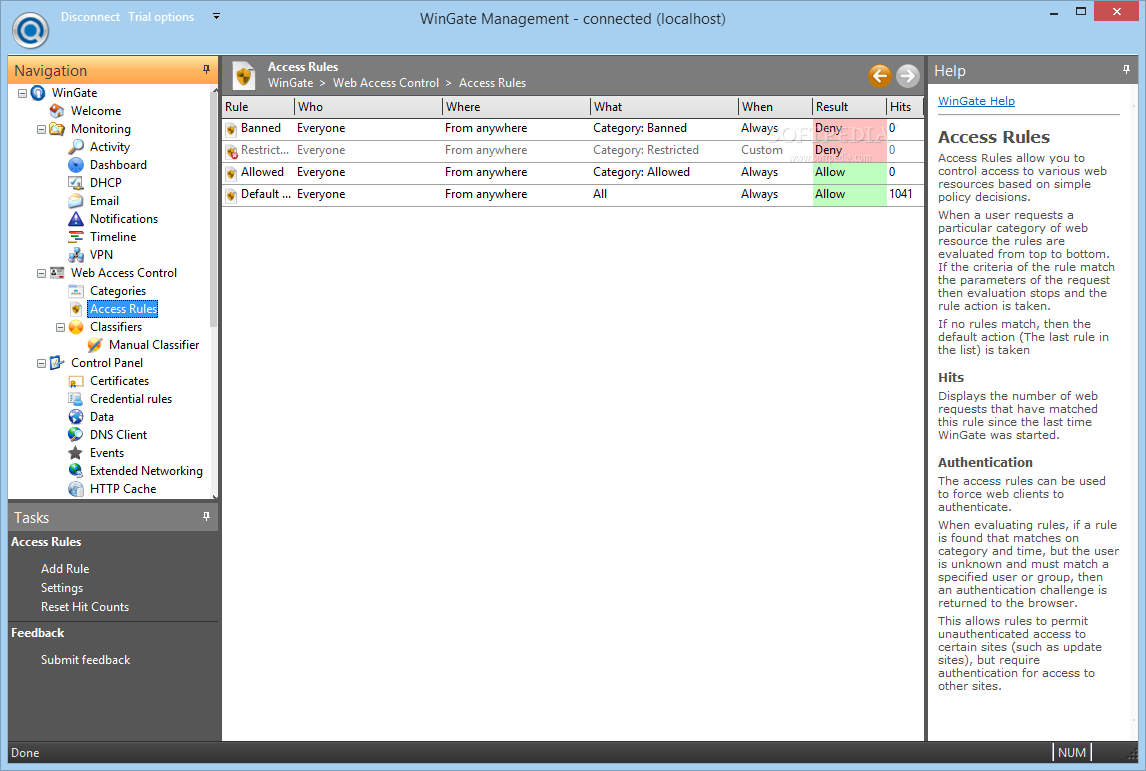Click the When column header
1146x771 pixels.
pyautogui.click(x=775, y=107)
